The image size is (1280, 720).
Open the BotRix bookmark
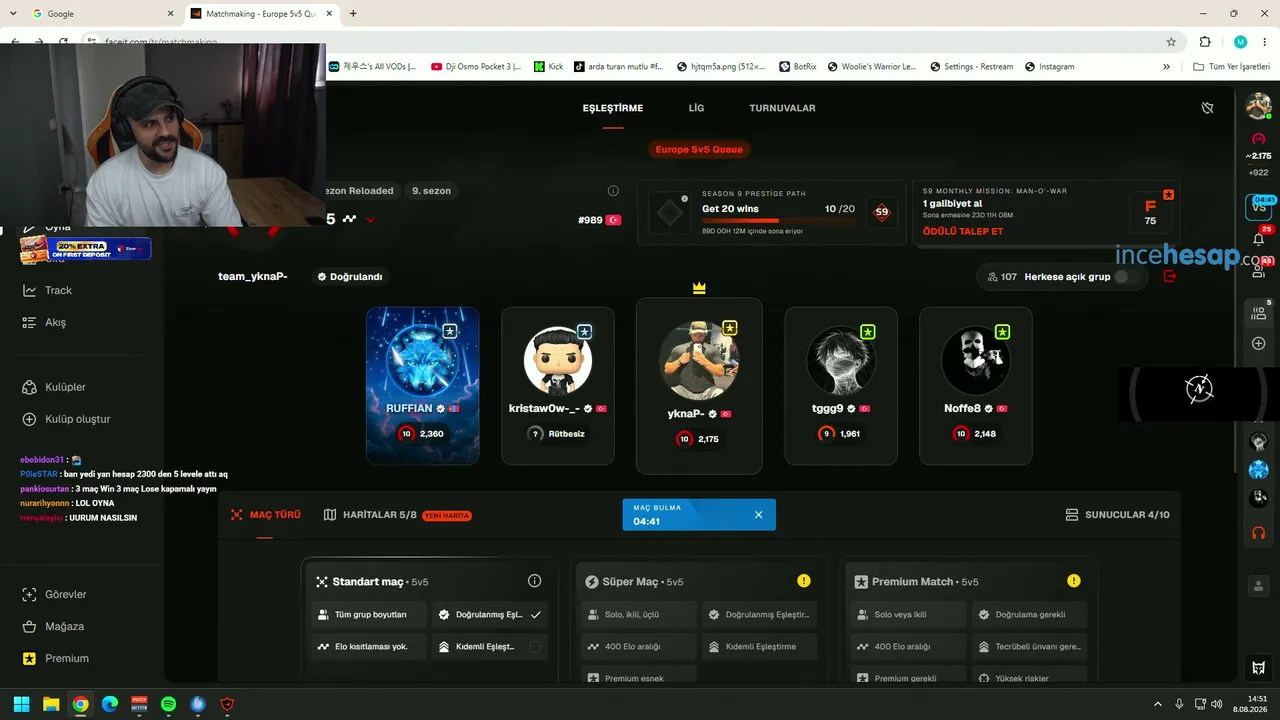(x=797, y=67)
